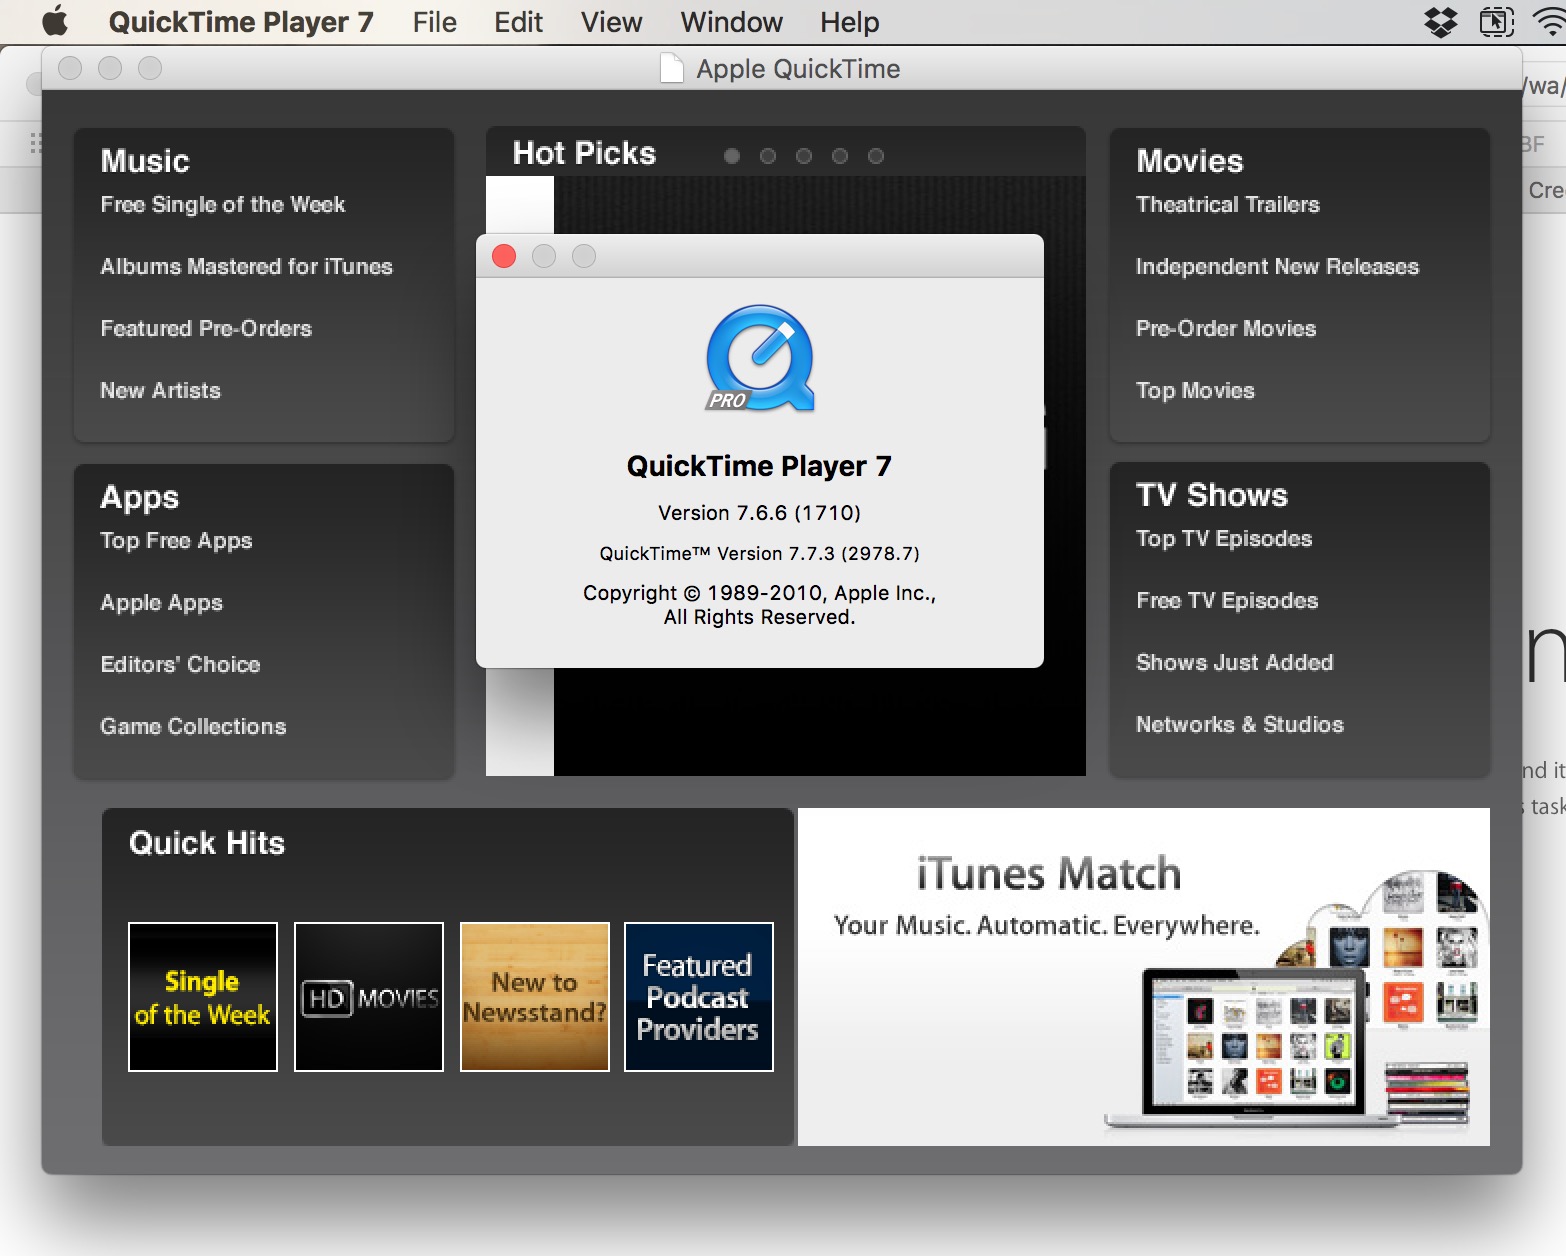The image size is (1566, 1256).
Task: Open Free Single of the Week
Action: (222, 204)
